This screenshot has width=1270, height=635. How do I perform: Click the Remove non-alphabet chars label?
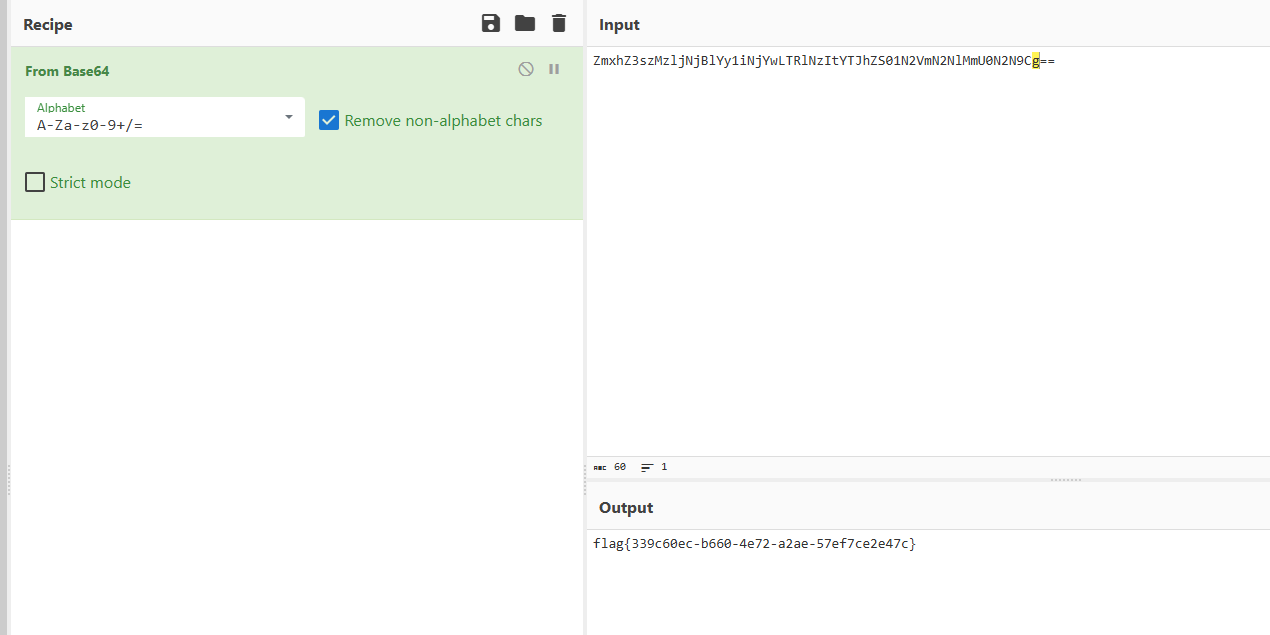point(443,120)
